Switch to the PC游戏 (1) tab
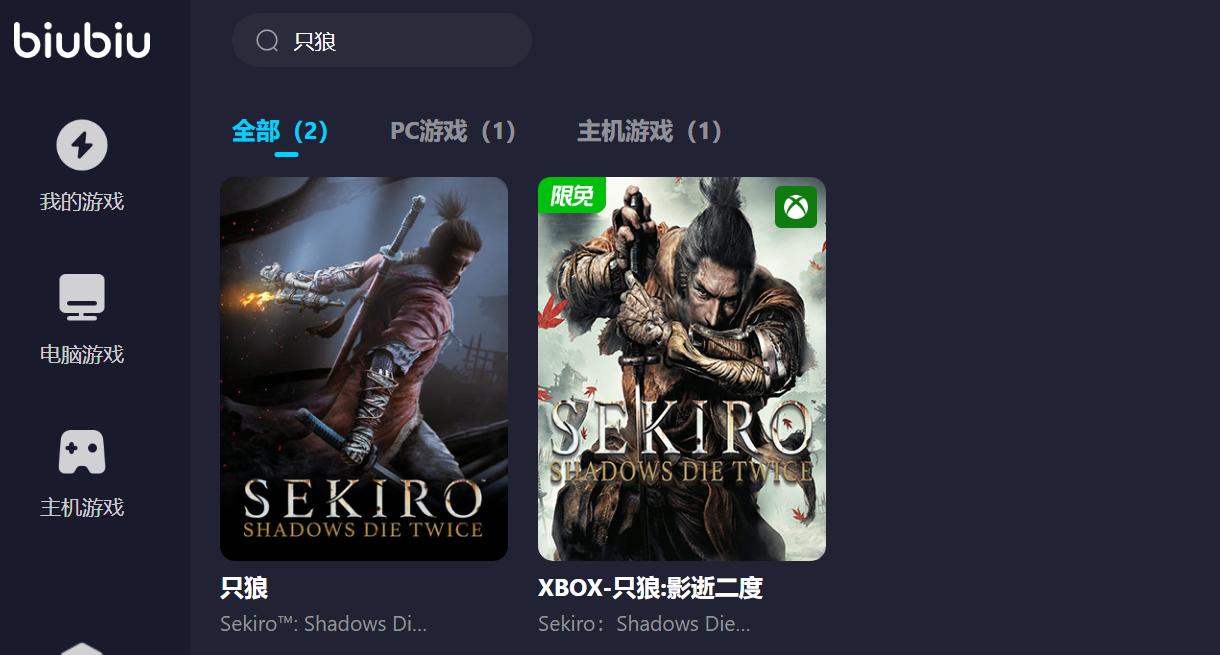This screenshot has height=655, width=1220. pyautogui.click(x=453, y=131)
